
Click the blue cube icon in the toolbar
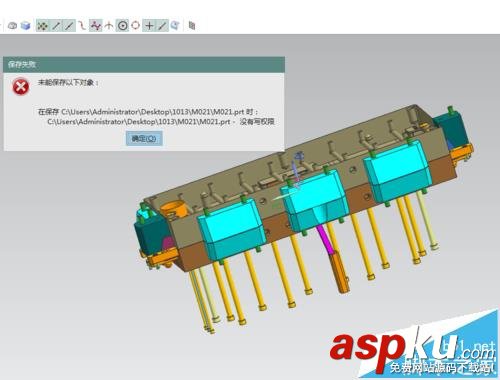pyautogui.click(x=26, y=26)
